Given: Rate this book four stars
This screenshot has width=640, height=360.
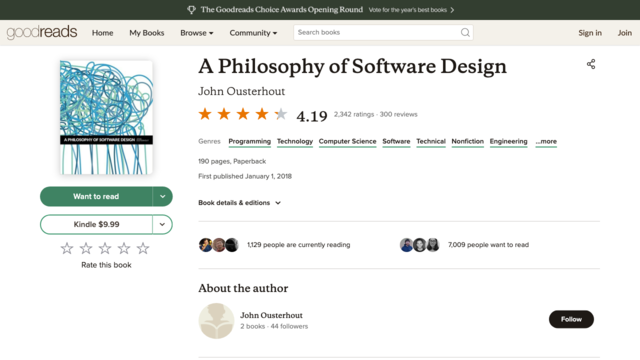Looking at the screenshot, I should [x=124, y=248].
